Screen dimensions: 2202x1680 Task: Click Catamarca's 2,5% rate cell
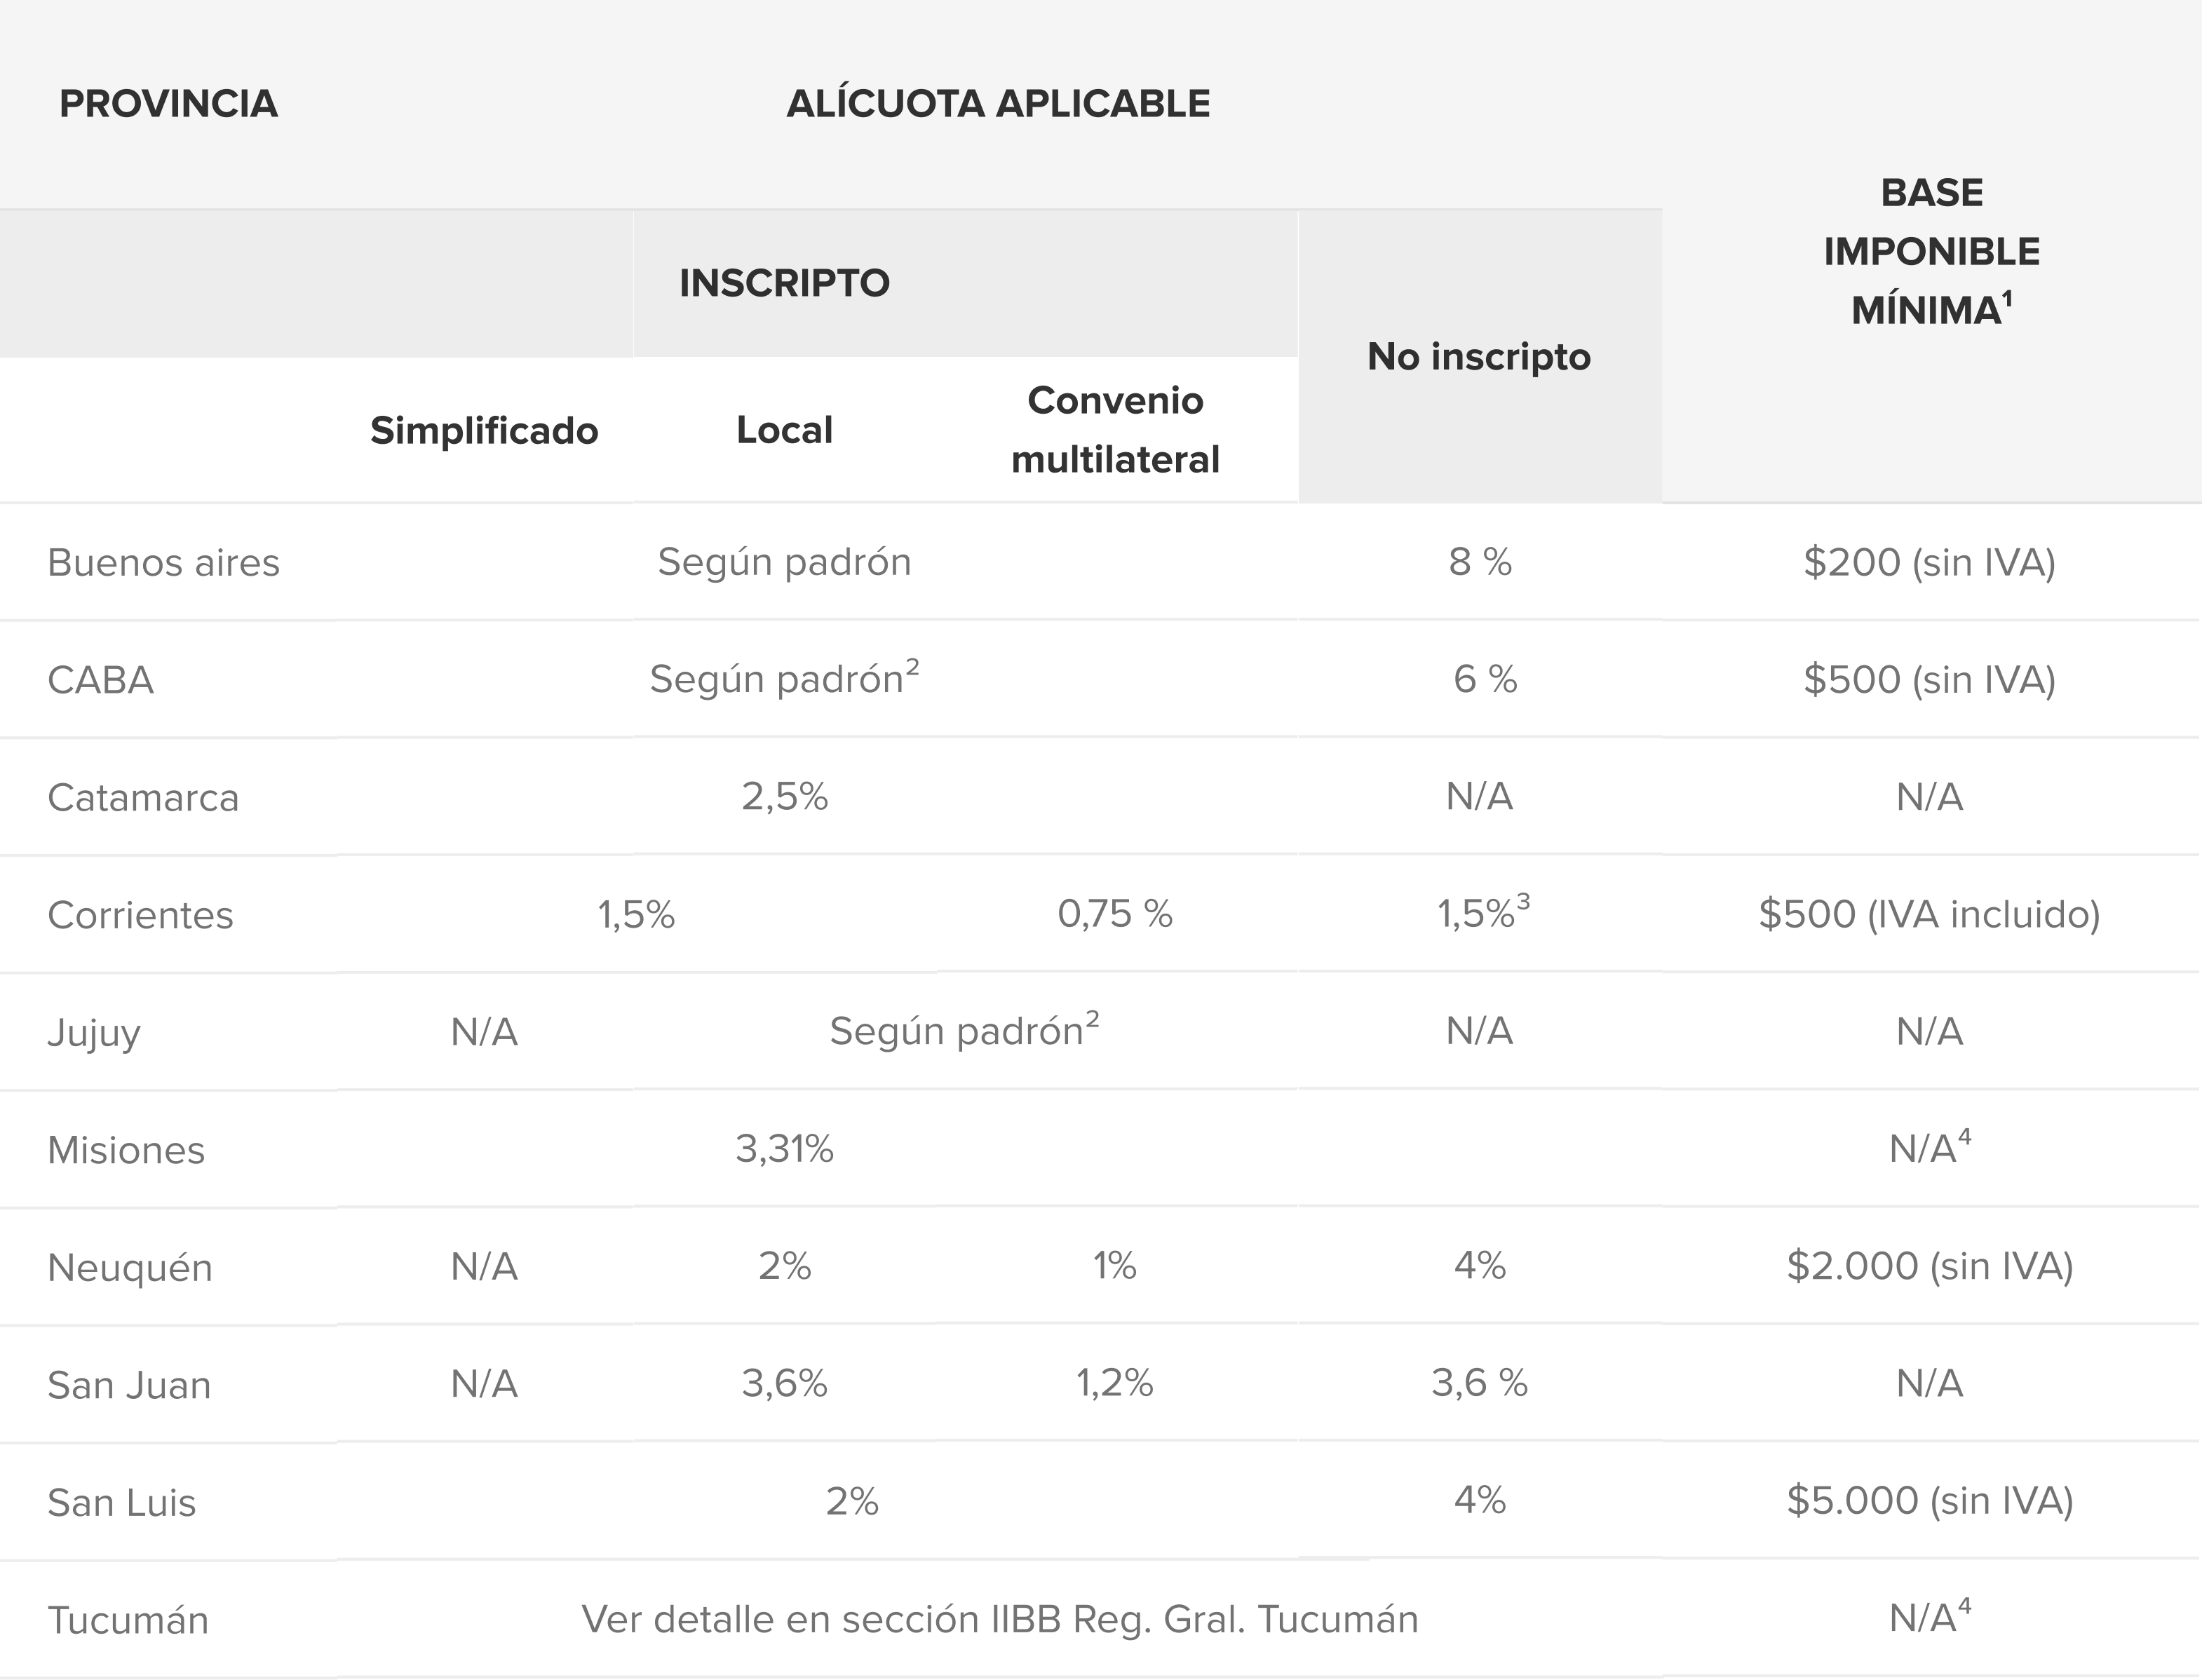pyautogui.click(x=784, y=797)
